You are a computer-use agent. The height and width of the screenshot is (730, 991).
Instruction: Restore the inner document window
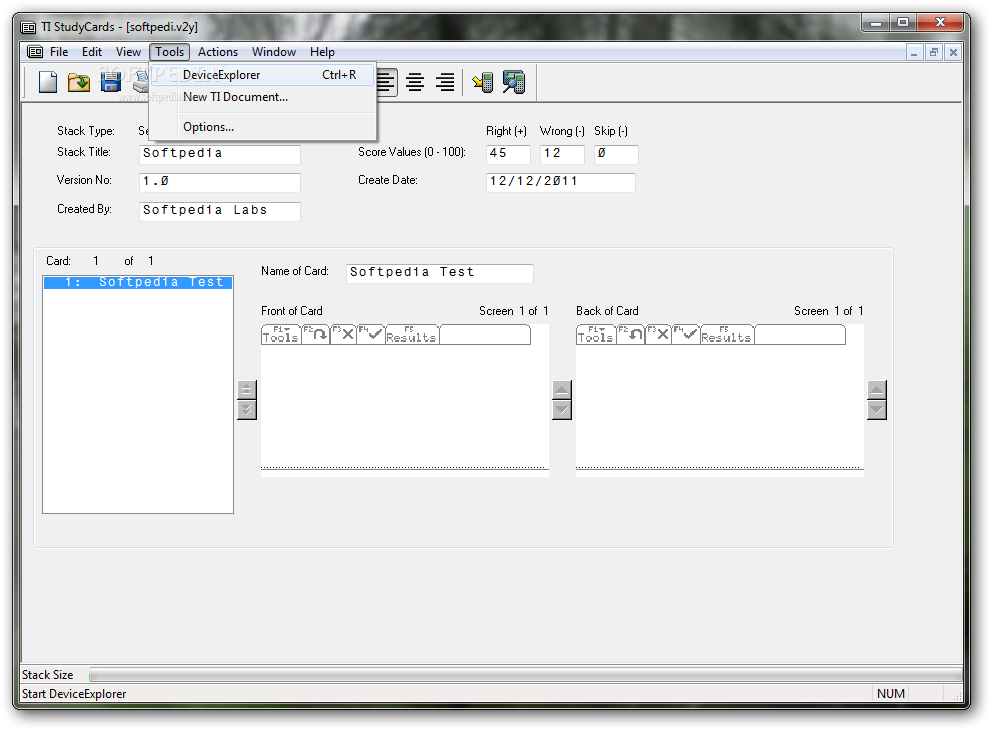(x=933, y=52)
